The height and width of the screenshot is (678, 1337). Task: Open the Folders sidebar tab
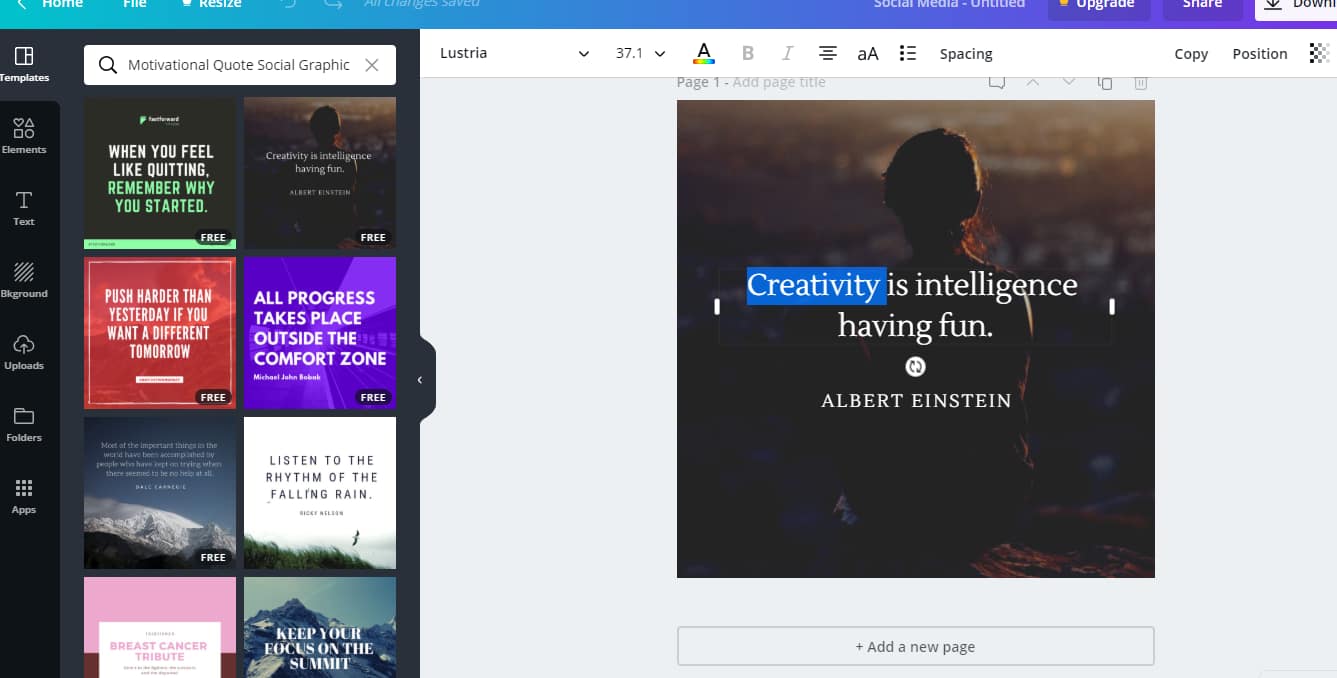(x=24, y=424)
